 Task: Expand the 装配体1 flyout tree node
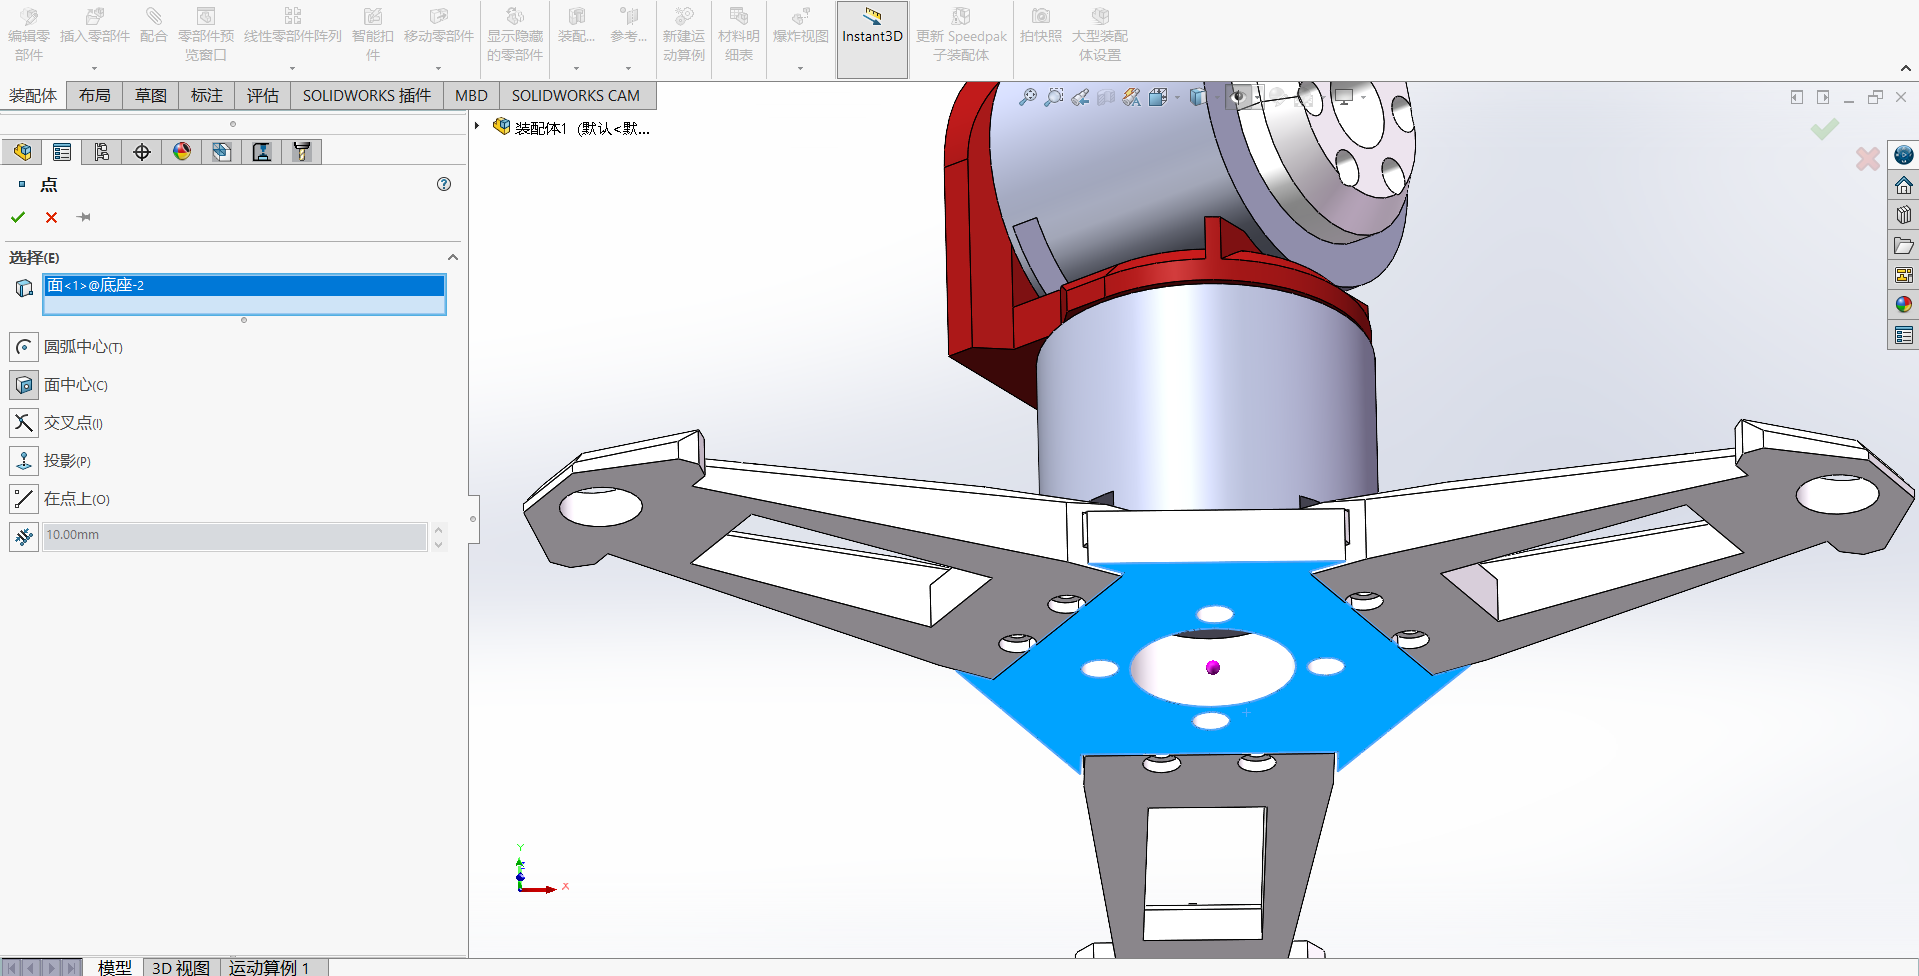pyautogui.click(x=478, y=127)
